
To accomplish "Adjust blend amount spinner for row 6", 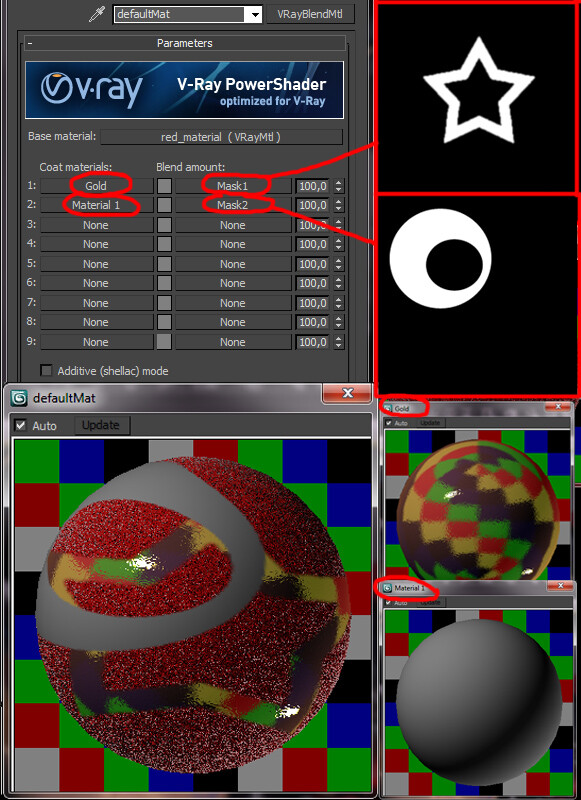I will point(339,283).
